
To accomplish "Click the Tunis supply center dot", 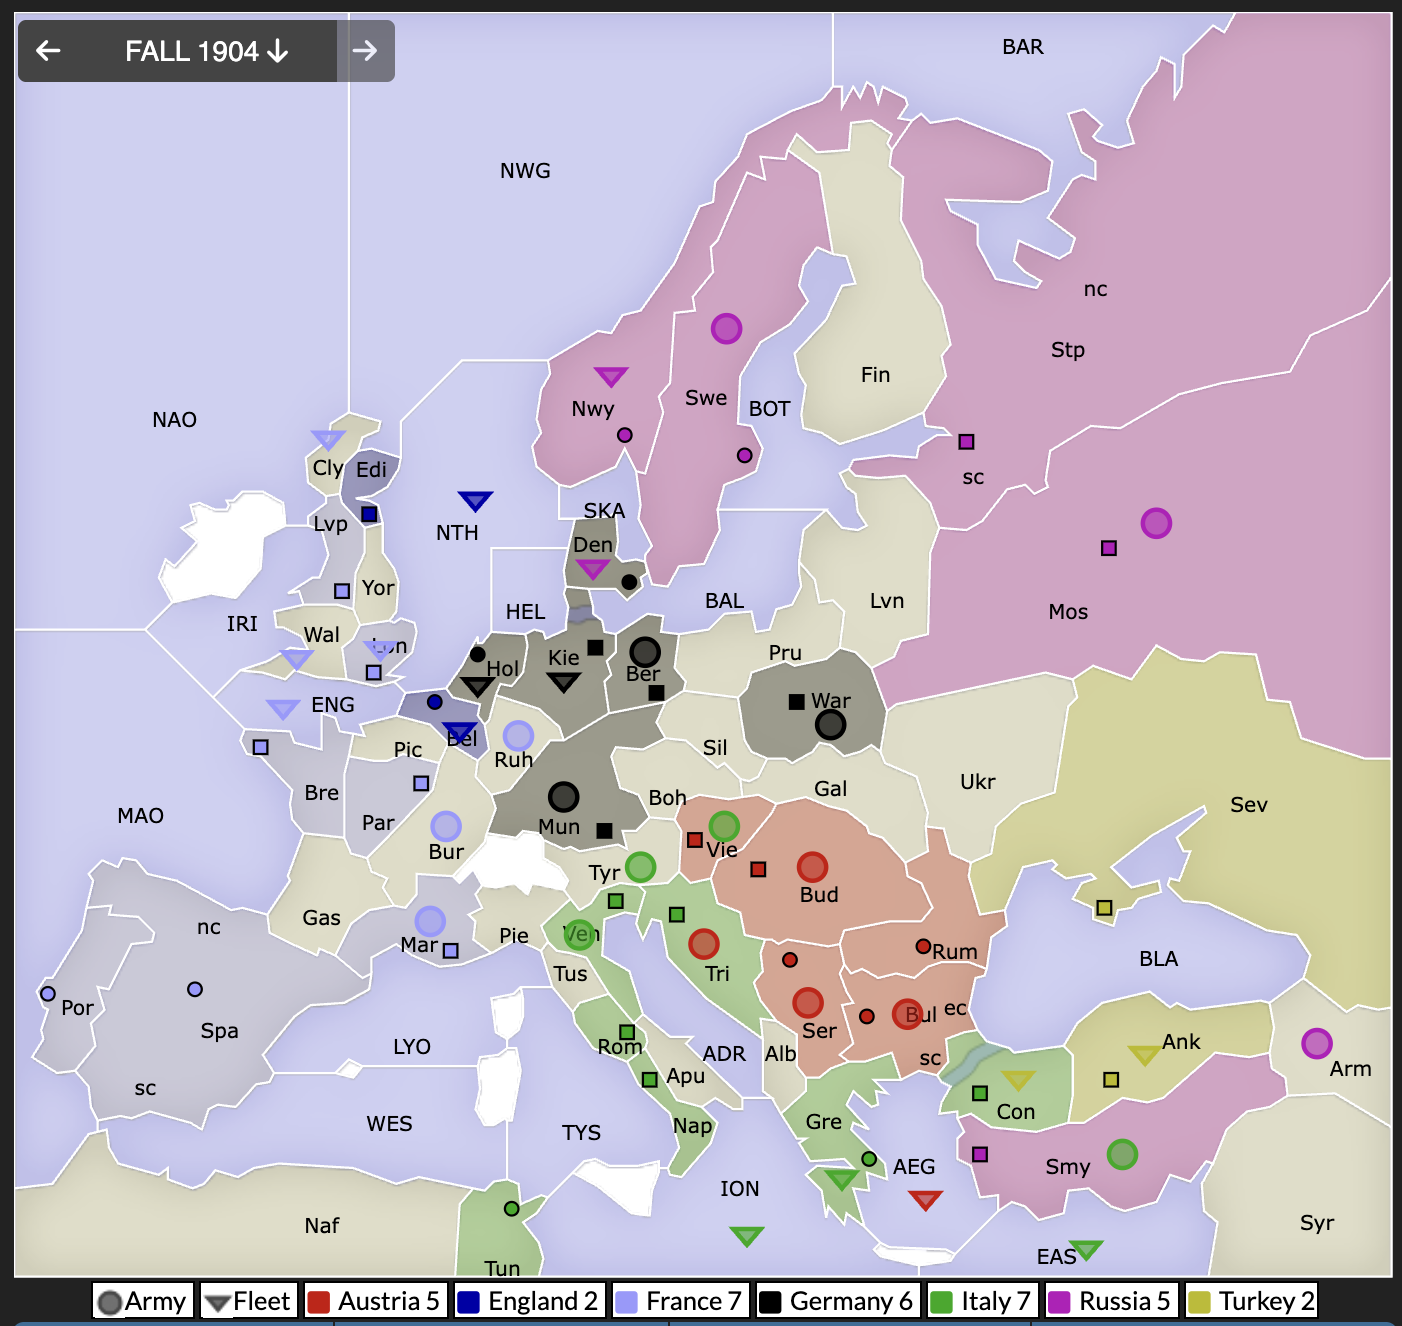I will [x=511, y=1208].
